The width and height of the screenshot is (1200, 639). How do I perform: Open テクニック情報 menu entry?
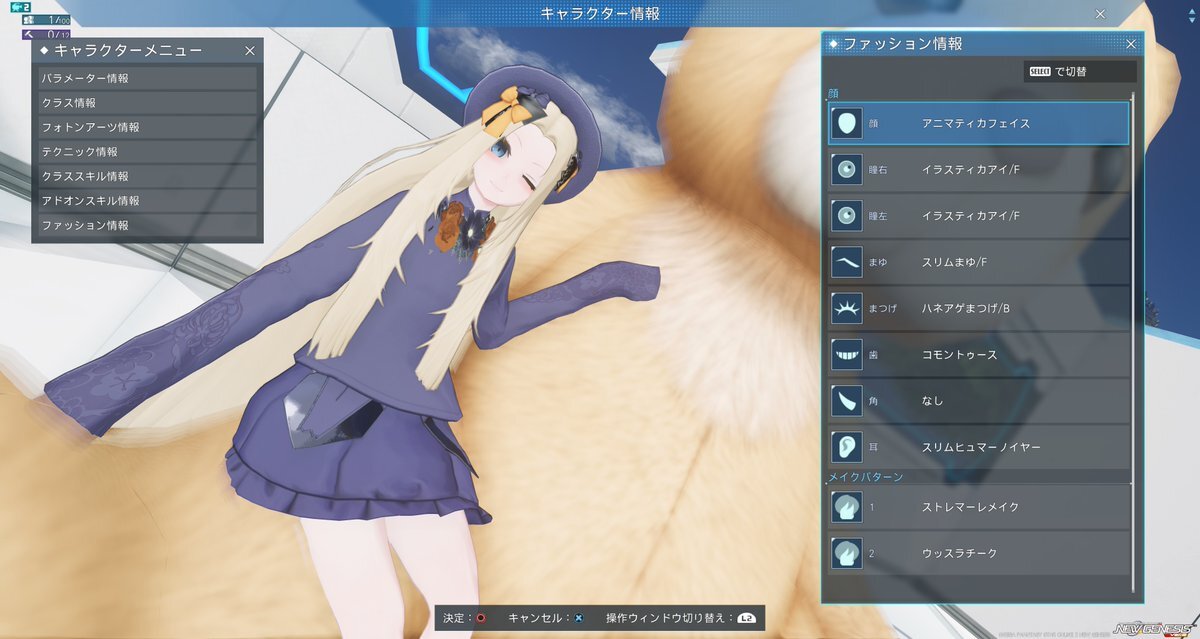point(148,152)
